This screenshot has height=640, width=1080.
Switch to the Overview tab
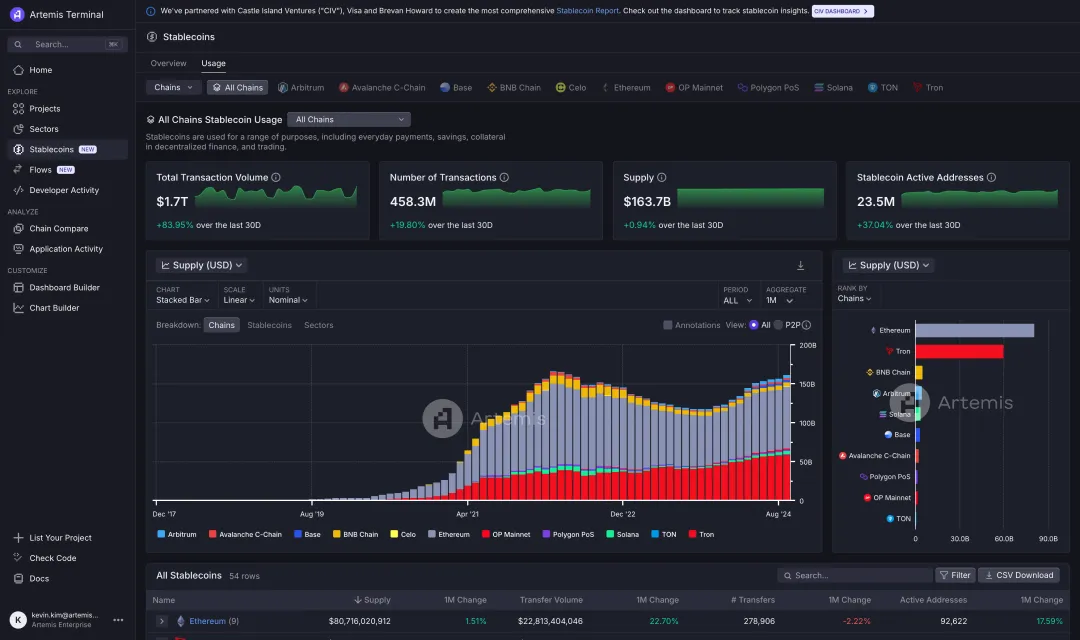[168, 63]
